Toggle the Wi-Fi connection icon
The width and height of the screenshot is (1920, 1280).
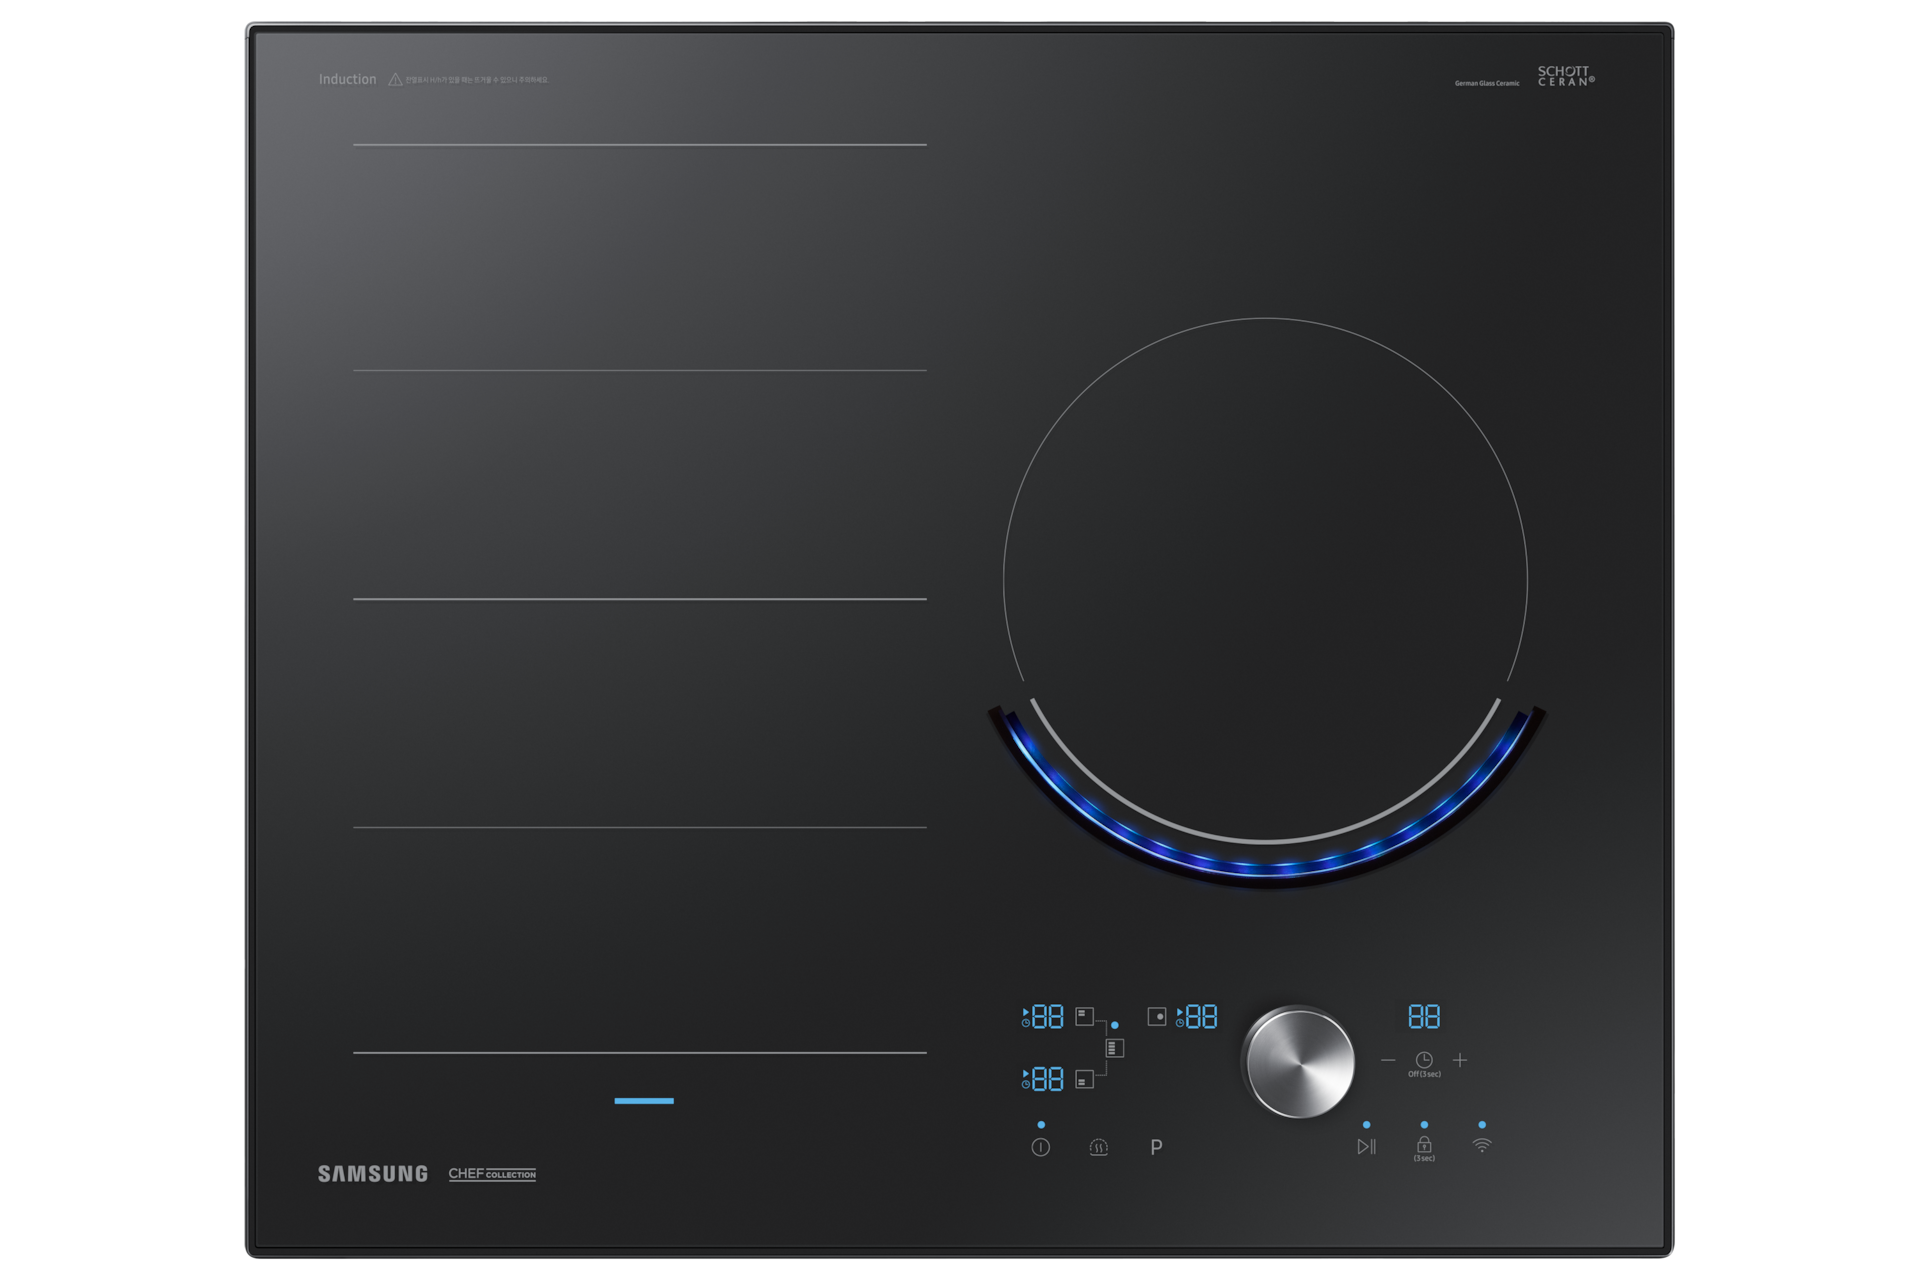[1482, 1146]
